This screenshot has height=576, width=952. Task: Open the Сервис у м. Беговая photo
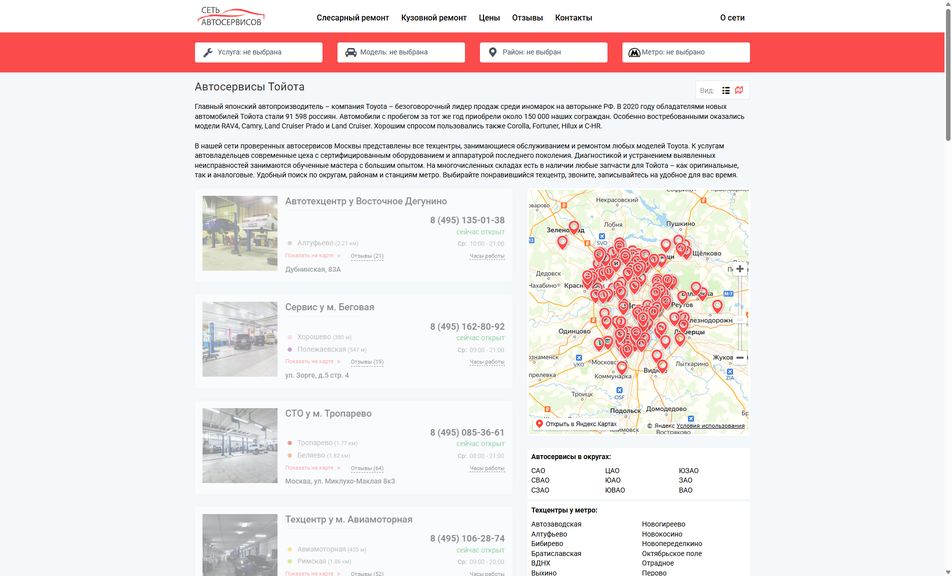pyautogui.click(x=240, y=339)
